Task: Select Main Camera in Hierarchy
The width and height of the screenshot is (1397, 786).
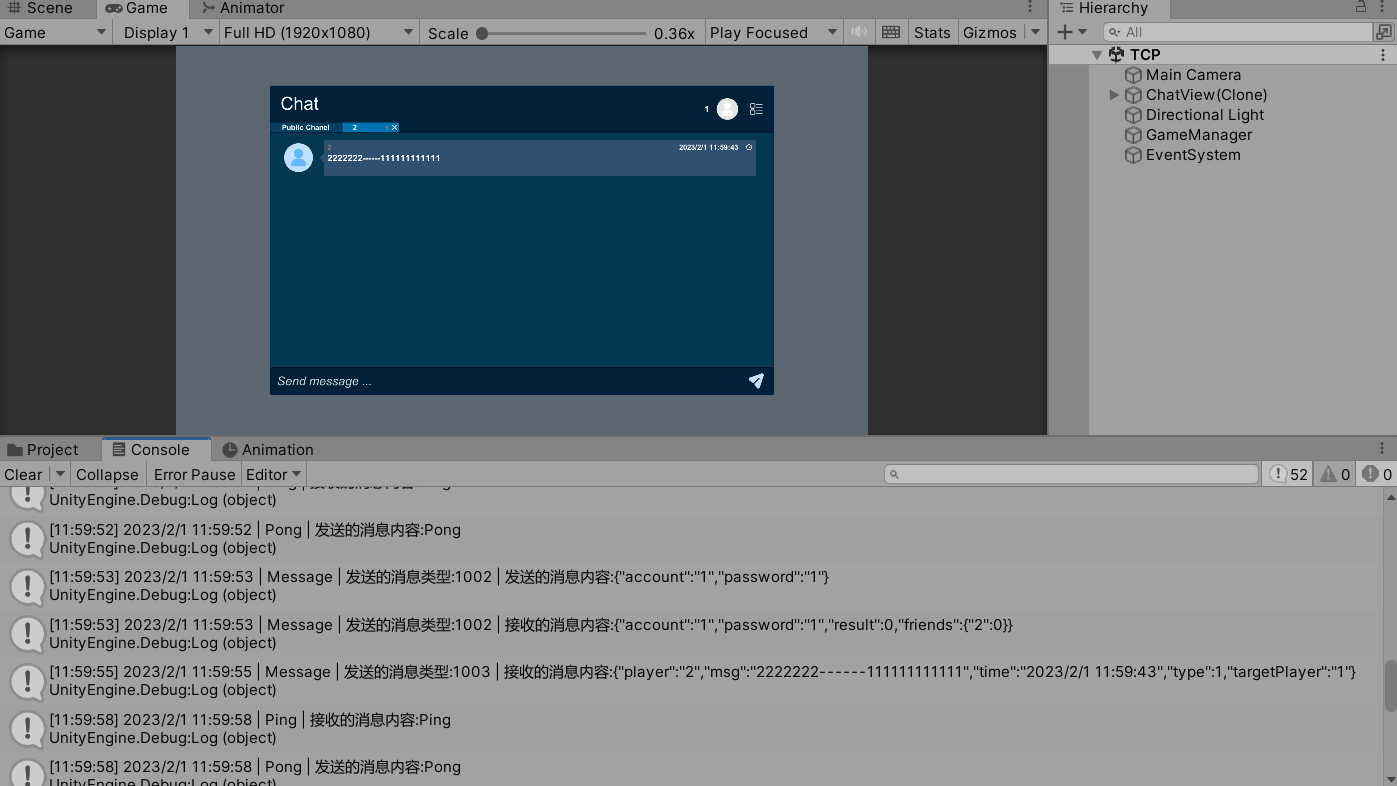Action: click(x=1193, y=75)
